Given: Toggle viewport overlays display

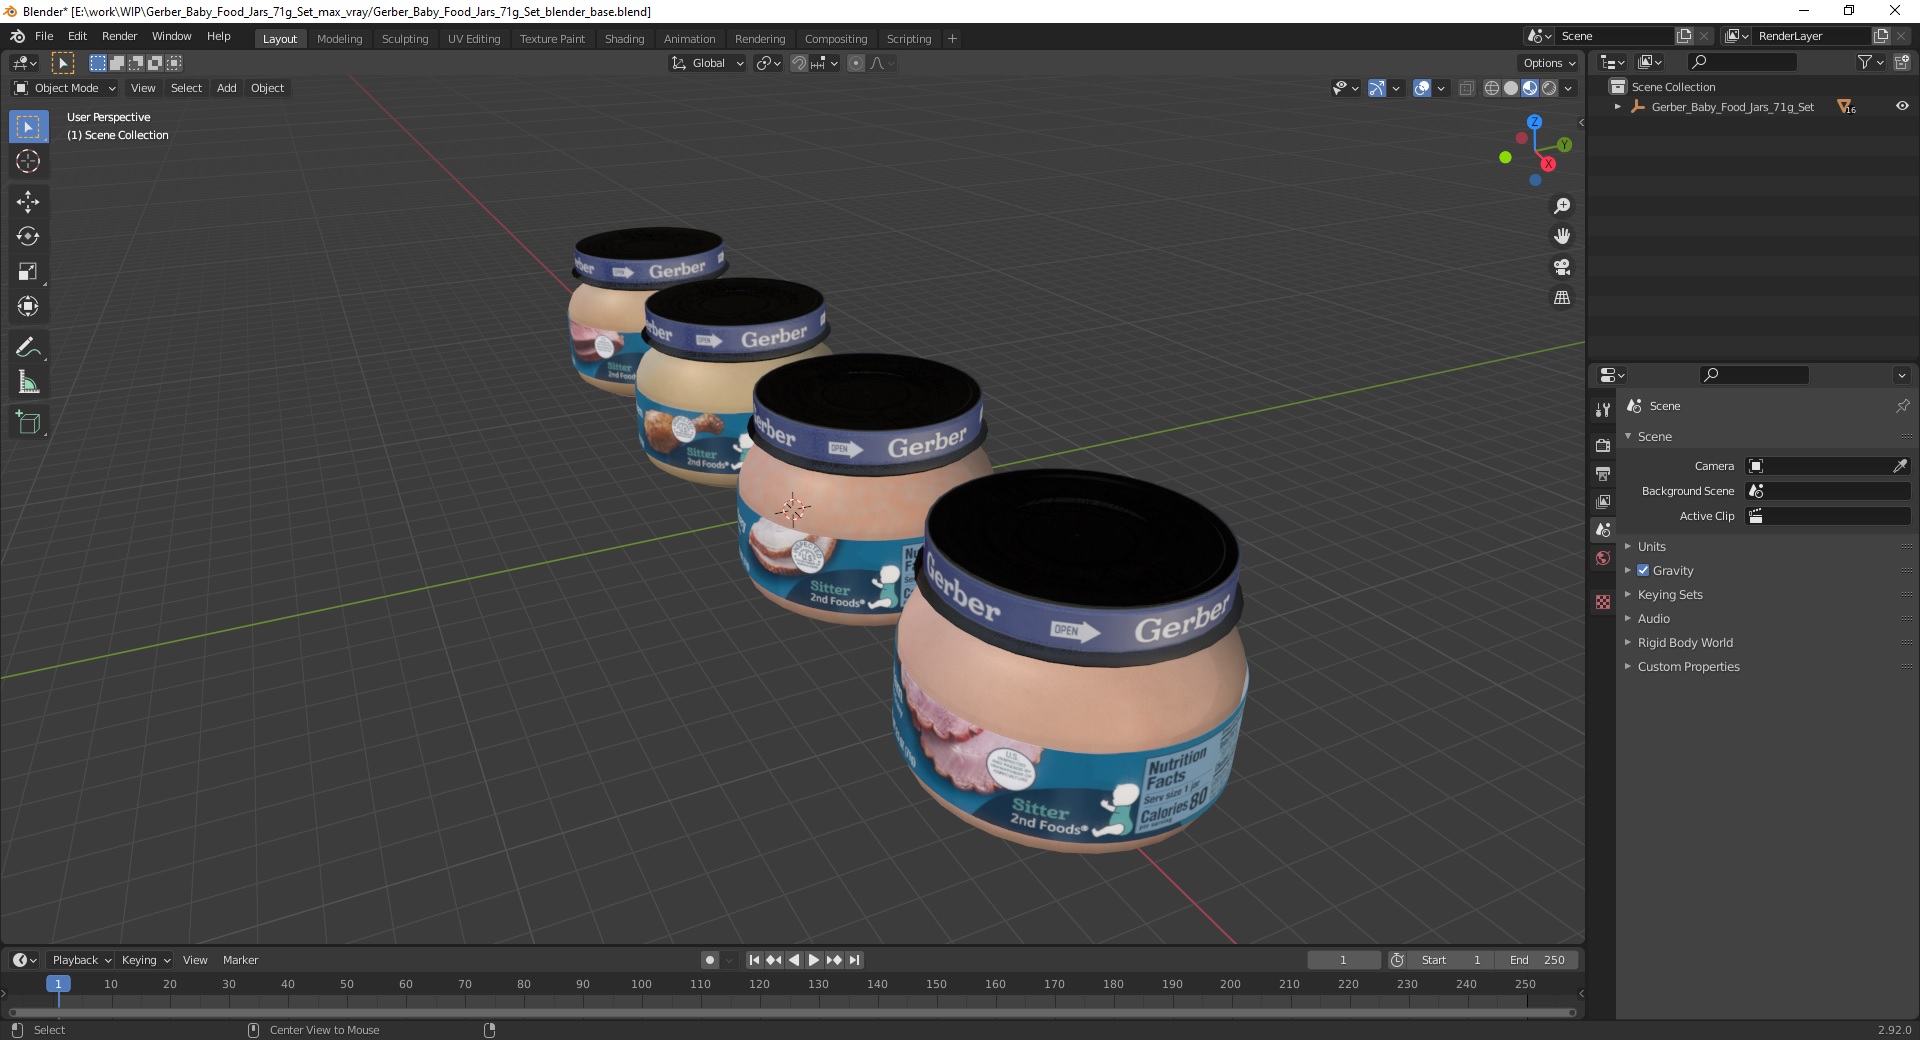Looking at the screenshot, I should [1422, 88].
